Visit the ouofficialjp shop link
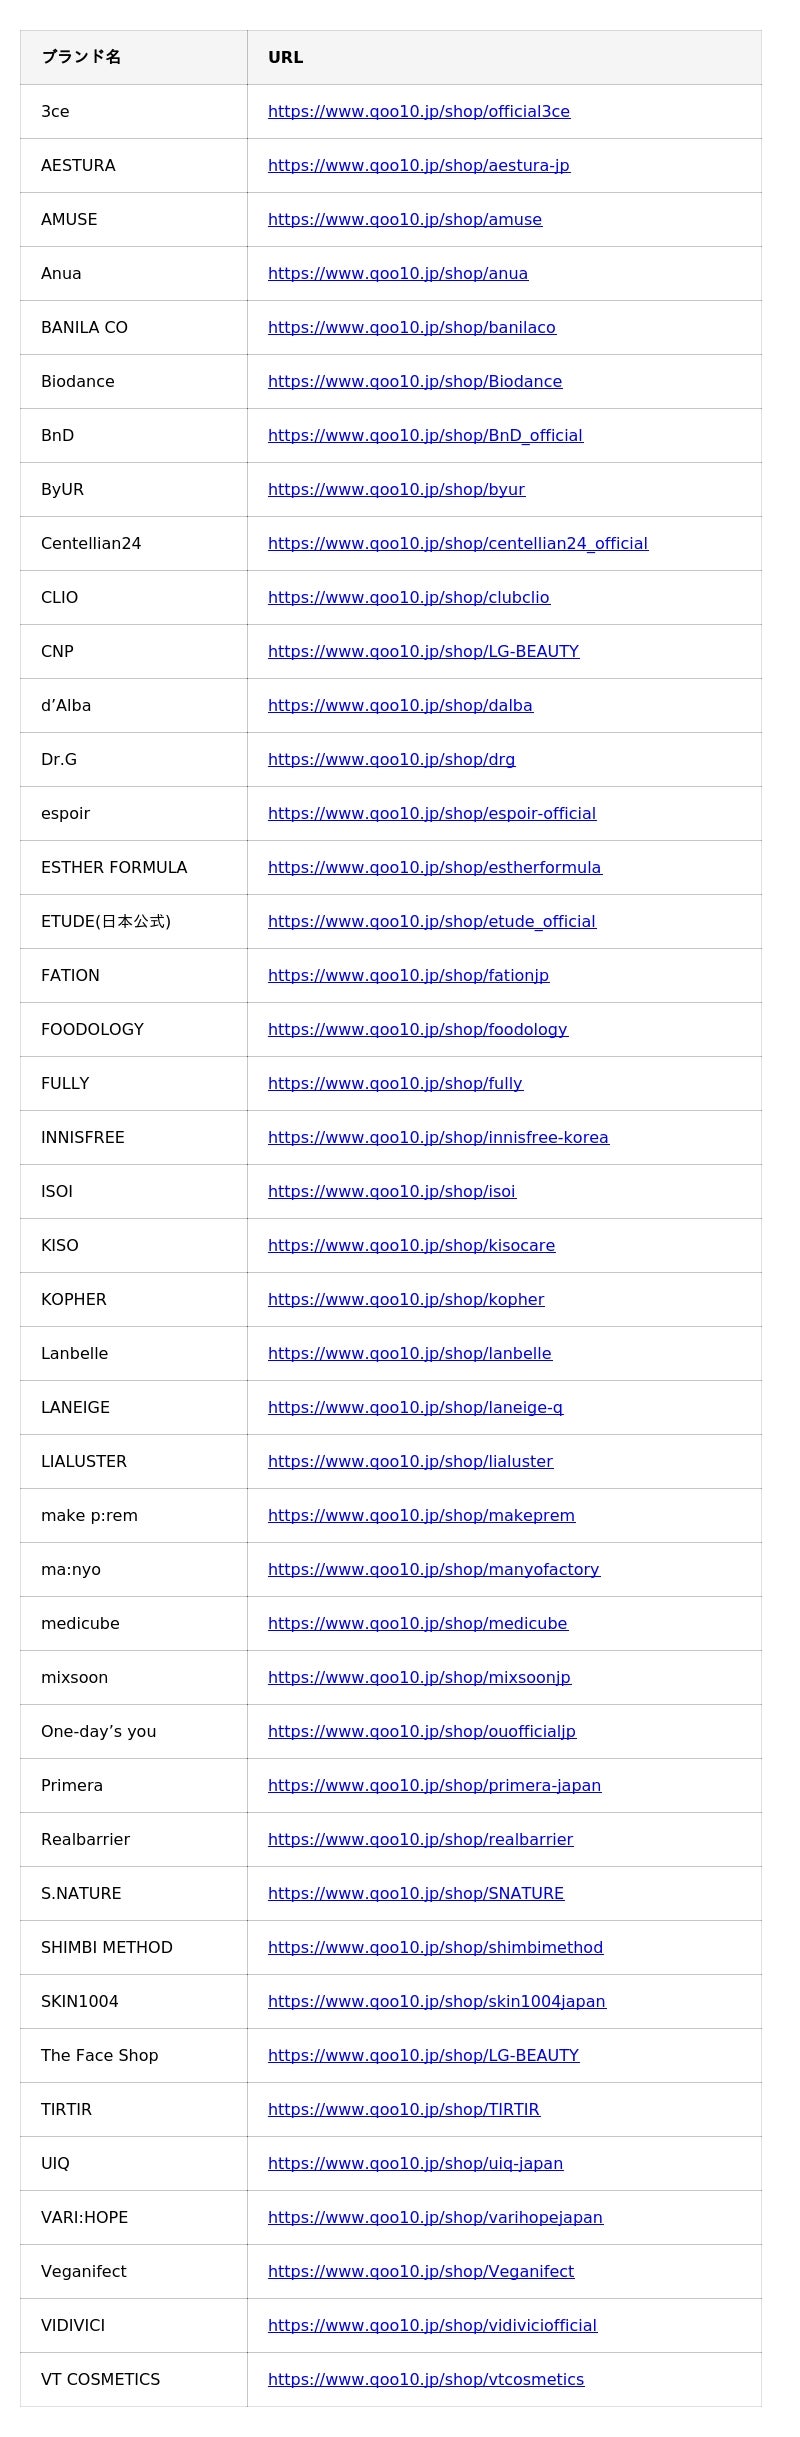The height and width of the screenshot is (2437, 800). click(x=421, y=1732)
